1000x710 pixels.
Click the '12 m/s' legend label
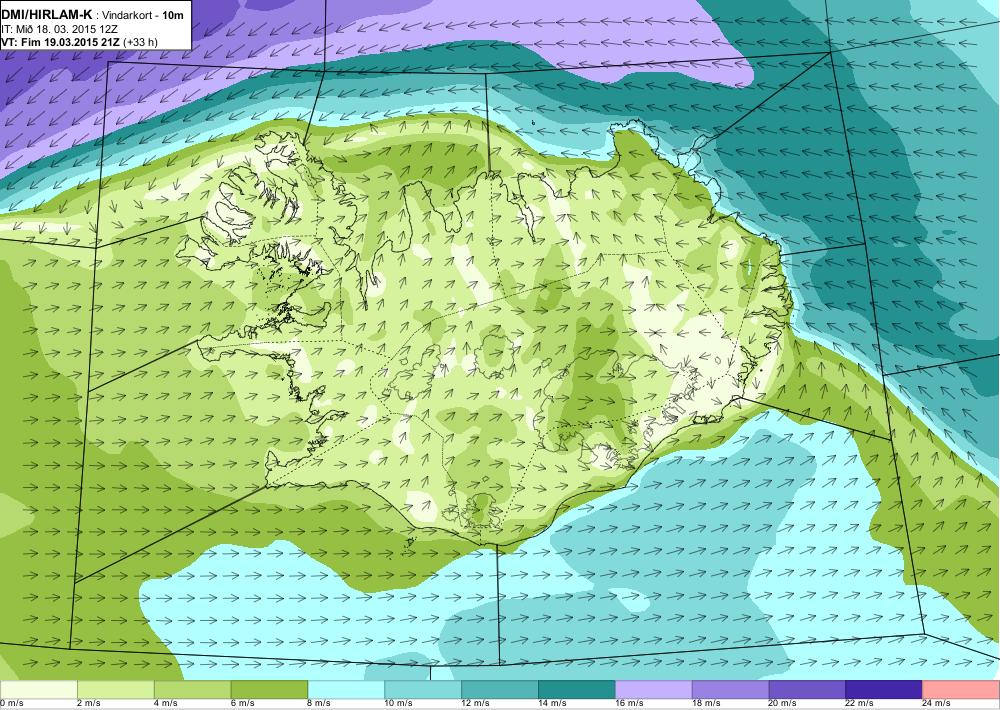tap(475, 704)
